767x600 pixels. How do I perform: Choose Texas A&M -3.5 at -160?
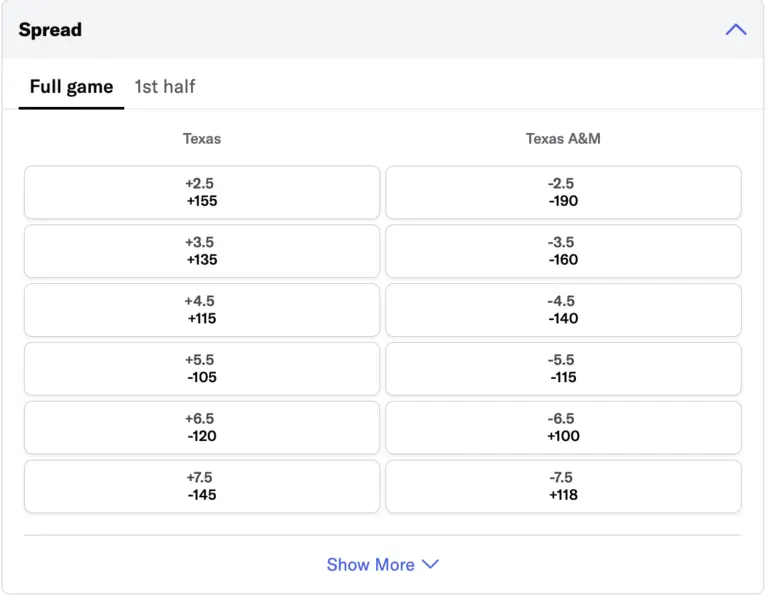coord(563,251)
